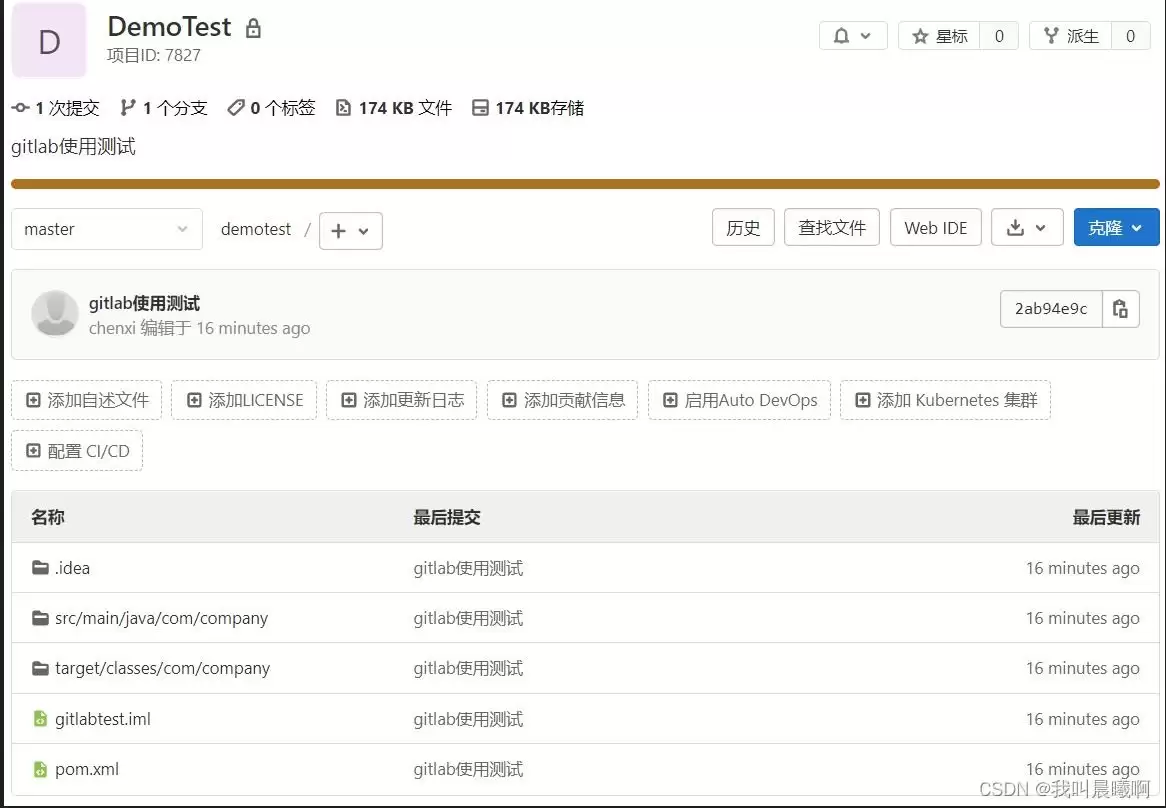Open last commit link in src/main row
1166x808 pixels.
click(x=468, y=618)
